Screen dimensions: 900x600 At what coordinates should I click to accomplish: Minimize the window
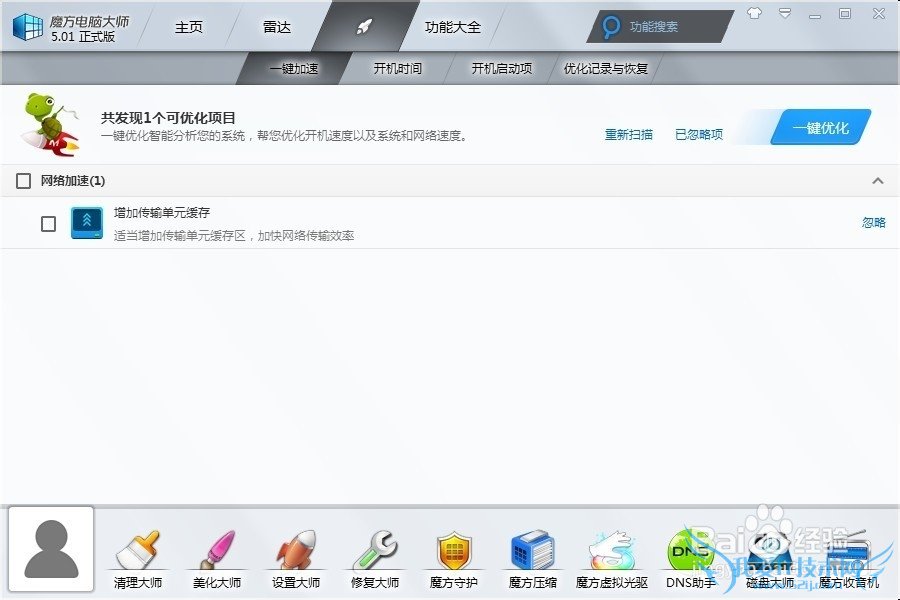pyautogui.click(x=814, y=15)
